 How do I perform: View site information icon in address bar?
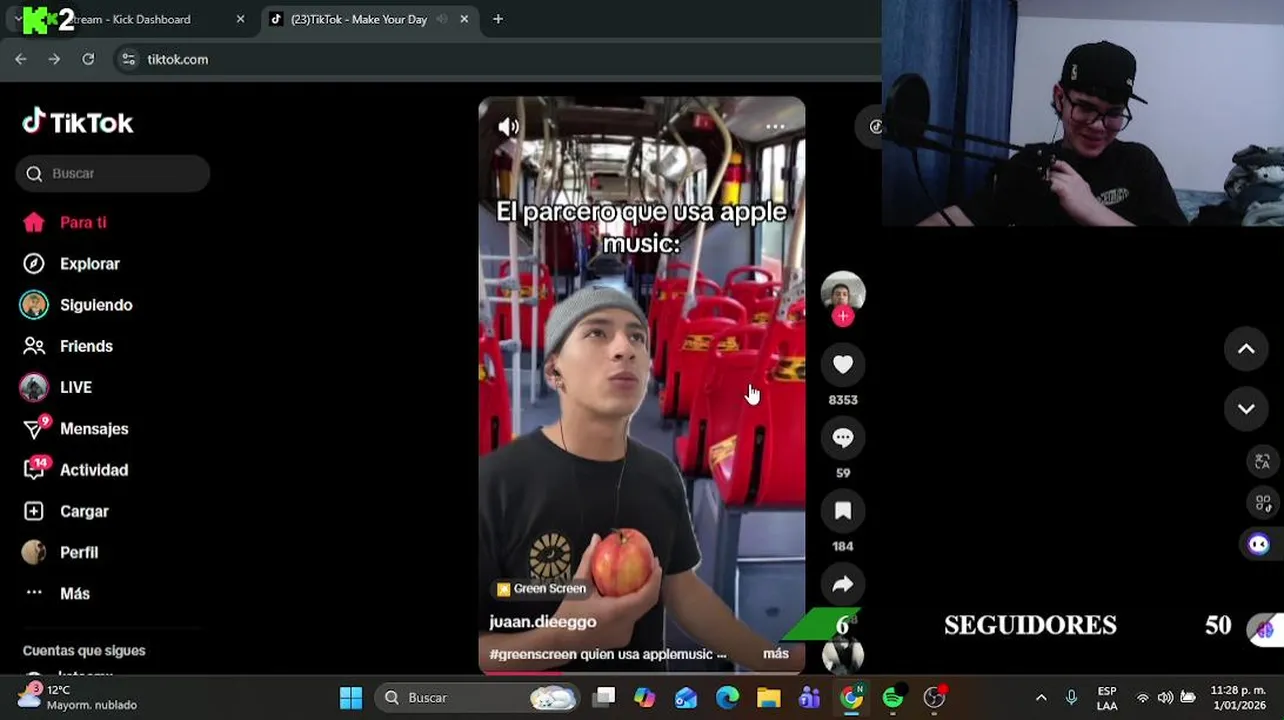pos(128,59)
